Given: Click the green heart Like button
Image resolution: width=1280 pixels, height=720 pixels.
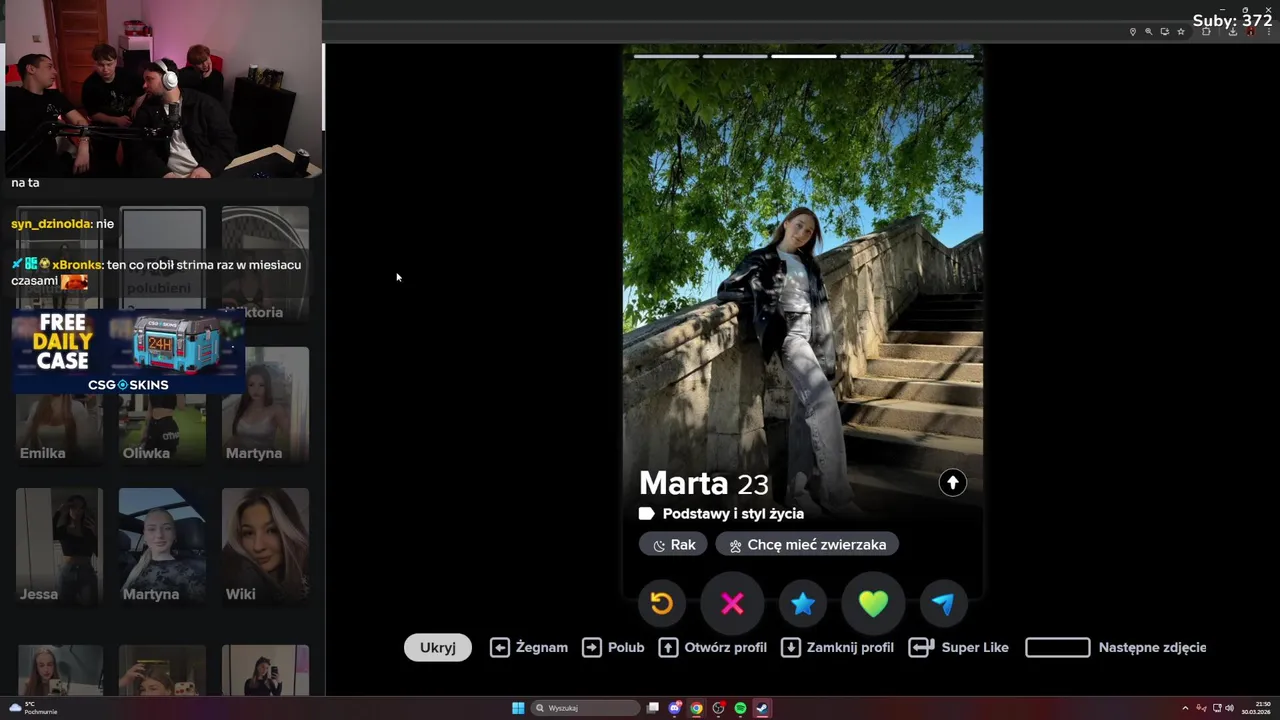Looking at the screenshot, I should [x=873, y=603].
